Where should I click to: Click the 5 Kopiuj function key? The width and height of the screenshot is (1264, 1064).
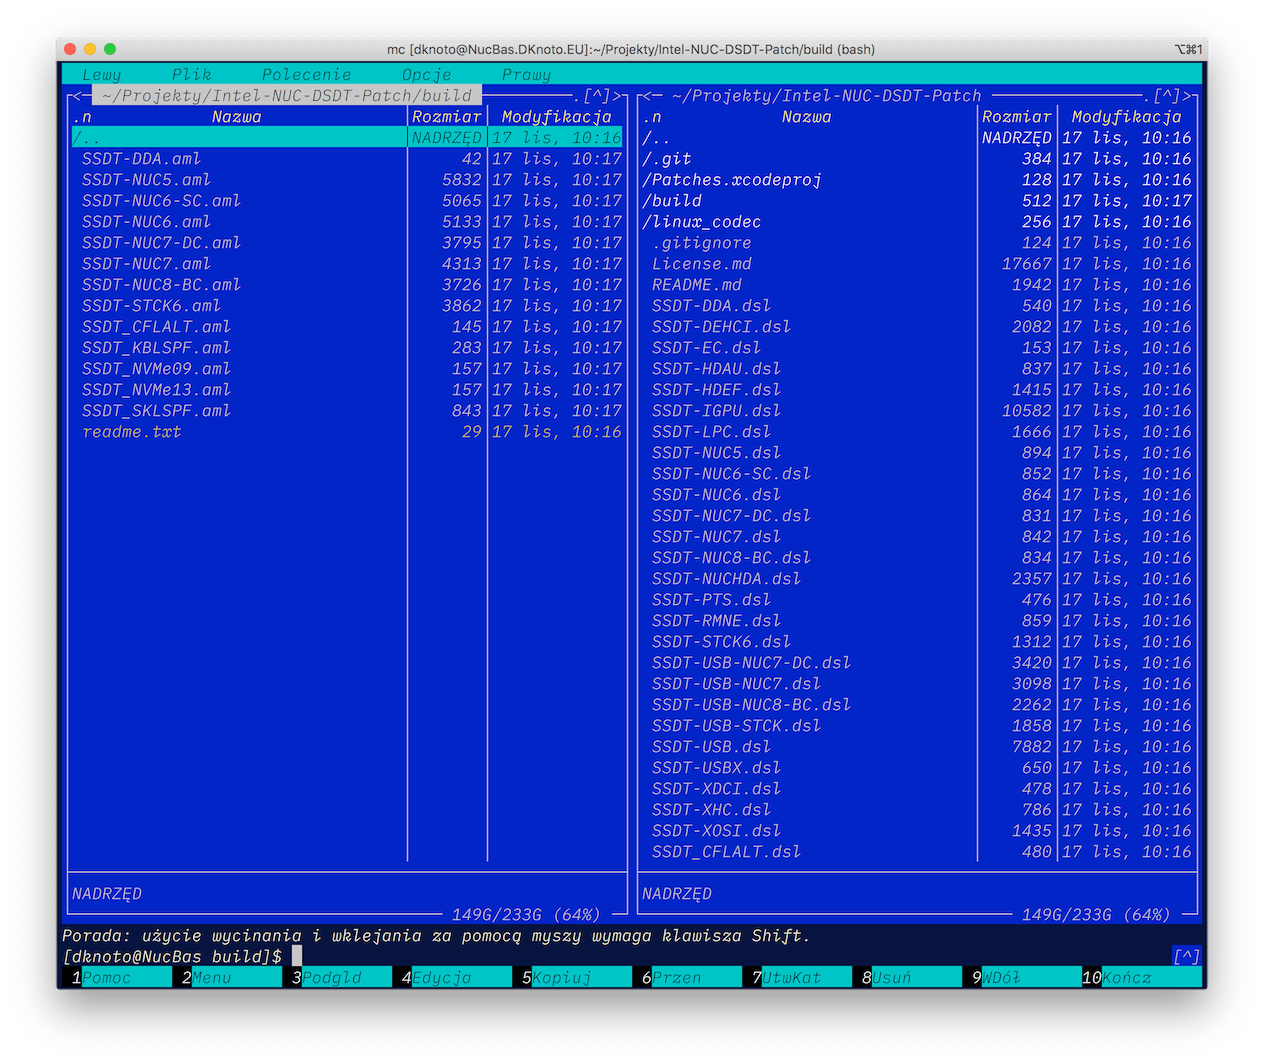[x=572, y=977]
